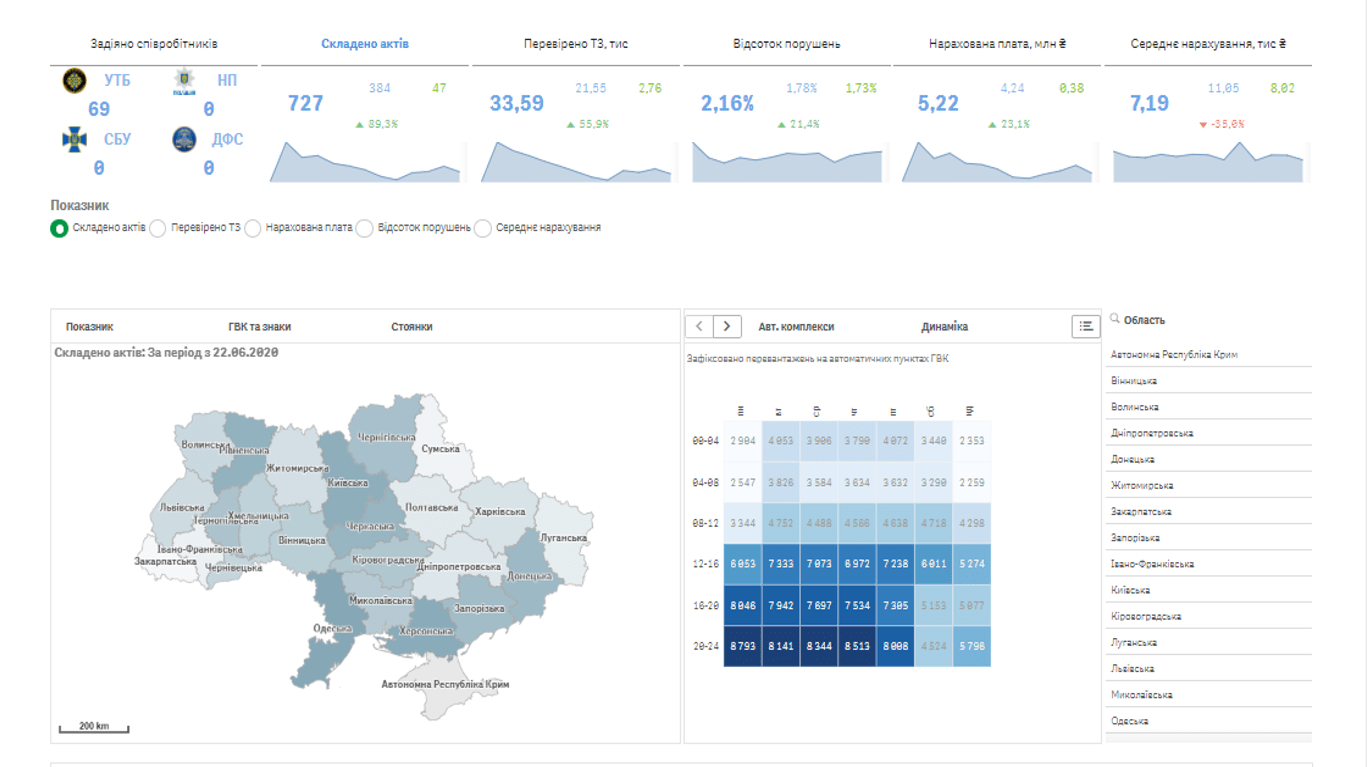Select the Нарахована плата radio button

tap(253, 227)
